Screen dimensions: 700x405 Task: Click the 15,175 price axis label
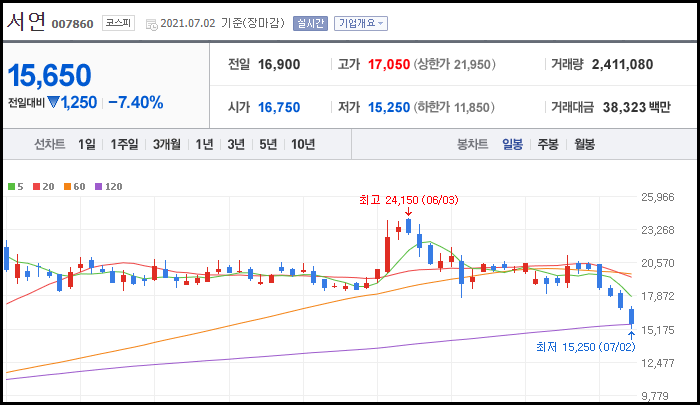(x=658, y=330)
